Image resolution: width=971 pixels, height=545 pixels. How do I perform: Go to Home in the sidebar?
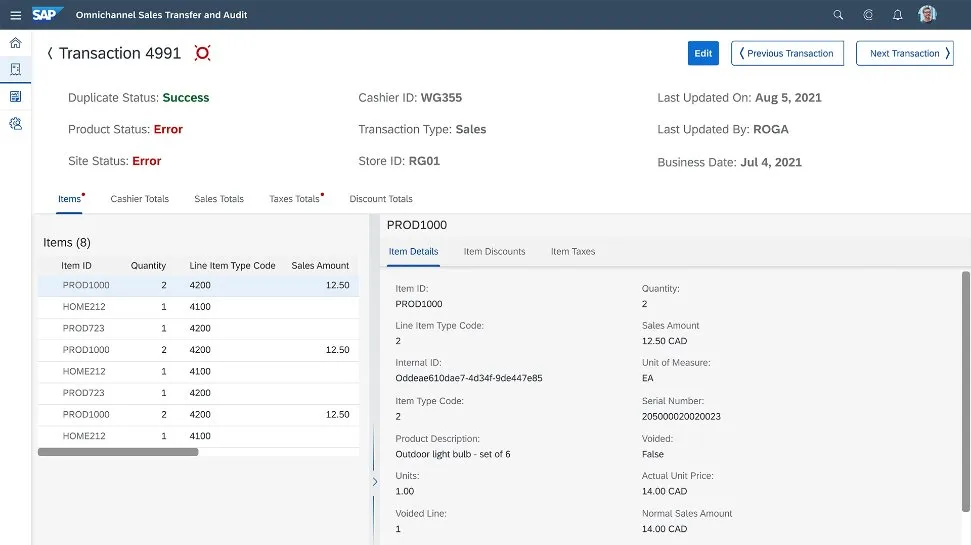coord(15,43)
